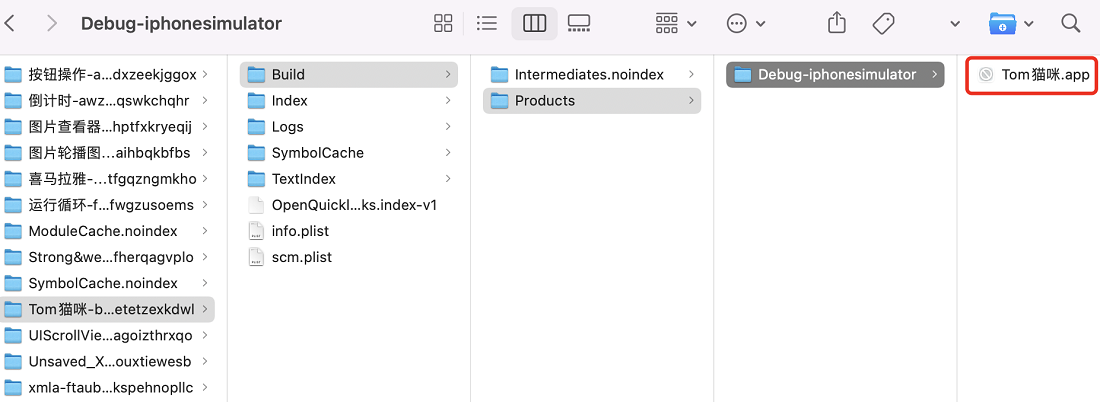Switch to icon grid view
The image size is (1100, 402).
443,24
